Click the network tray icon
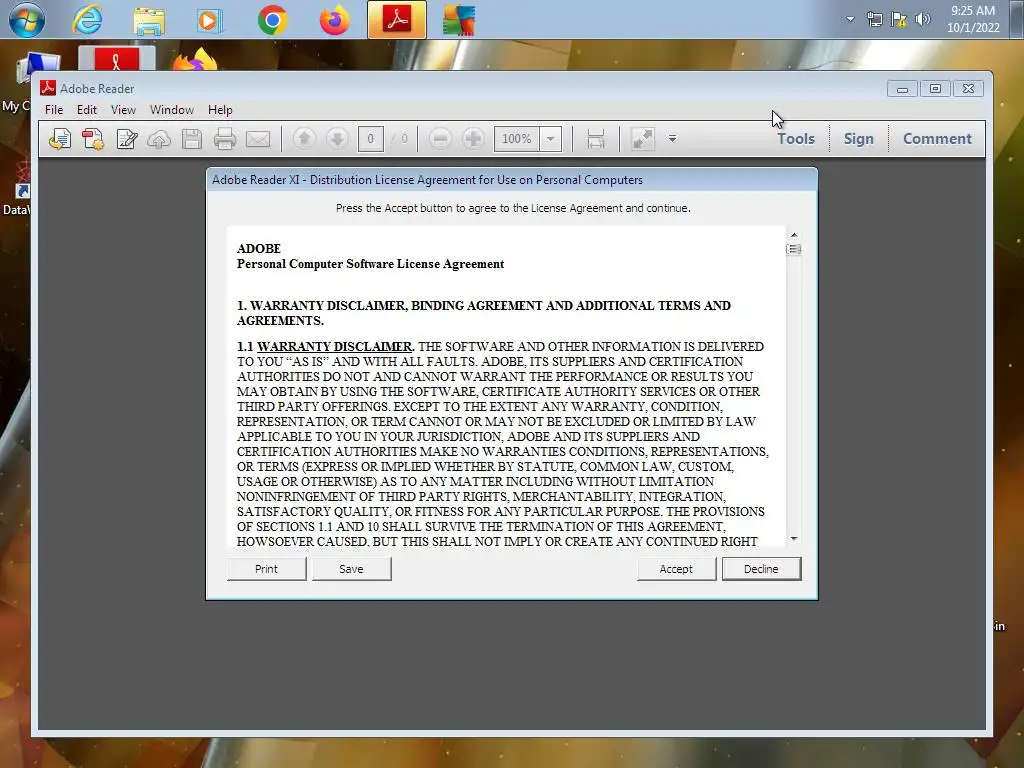Screen dimensions: 1024x768 [x=874, y=20]
